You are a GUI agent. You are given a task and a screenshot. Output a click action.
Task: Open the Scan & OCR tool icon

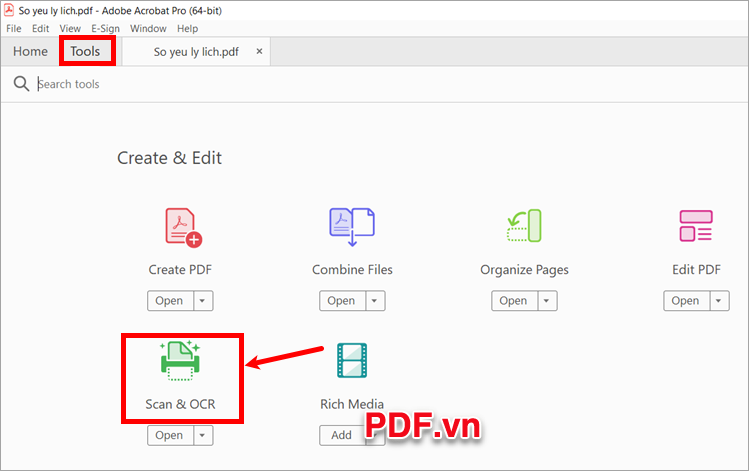[x=180, y=361]
